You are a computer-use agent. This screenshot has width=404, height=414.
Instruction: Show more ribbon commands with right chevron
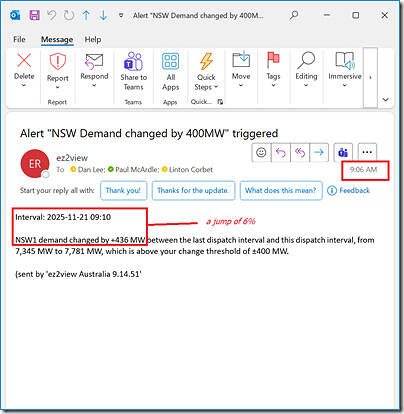[x=370, y=77]
